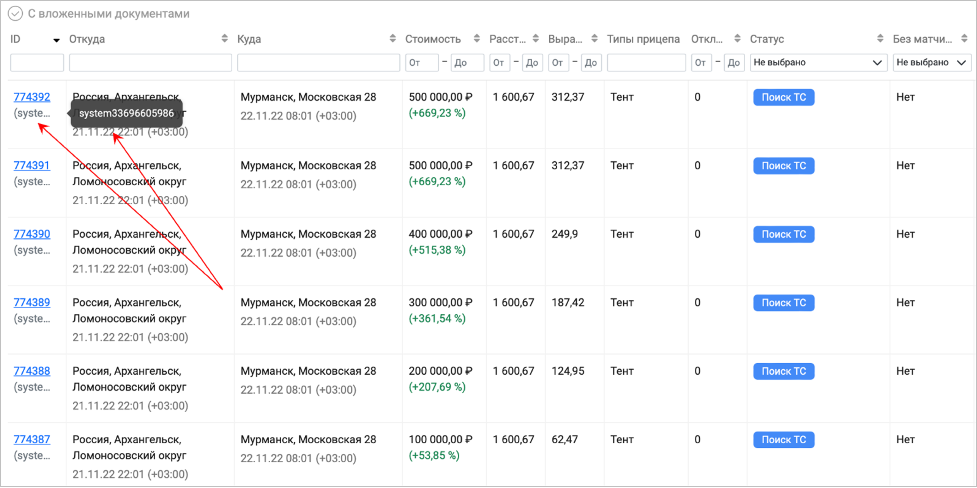The width and height of the screenshot is (977, 488).
Task: Click the (+207,69 %) percentage value
Action: pos(437,386)
